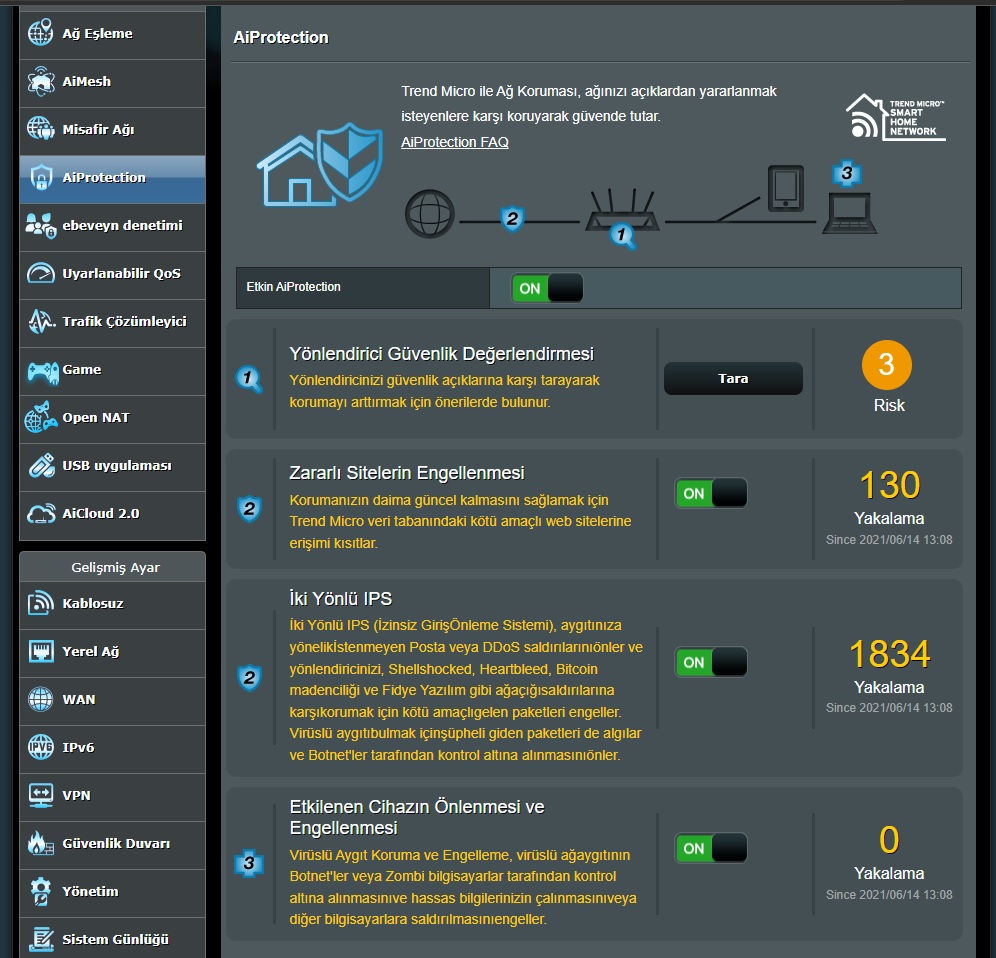Click the AiMesh sidebar icon
The width and height of the screenshot is (996, 958).
(41, 81)
